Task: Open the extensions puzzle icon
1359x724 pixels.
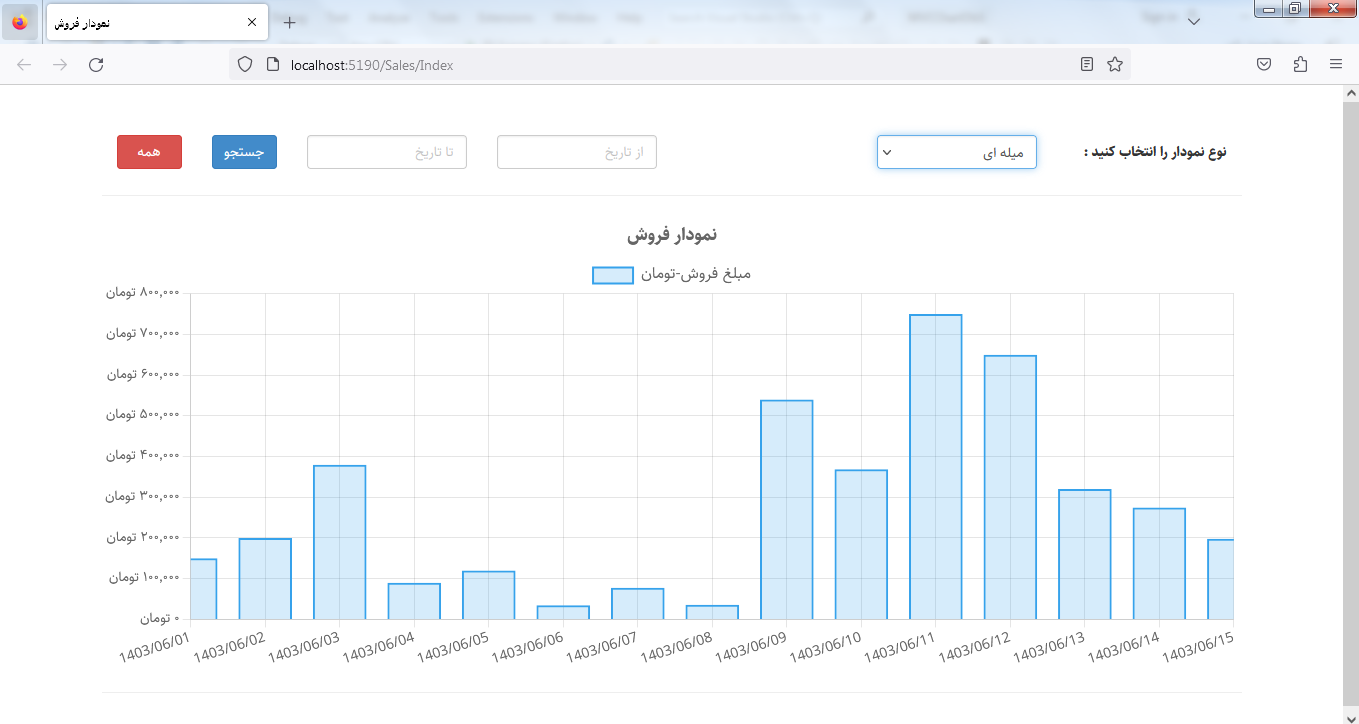Action: [1300, 65]
